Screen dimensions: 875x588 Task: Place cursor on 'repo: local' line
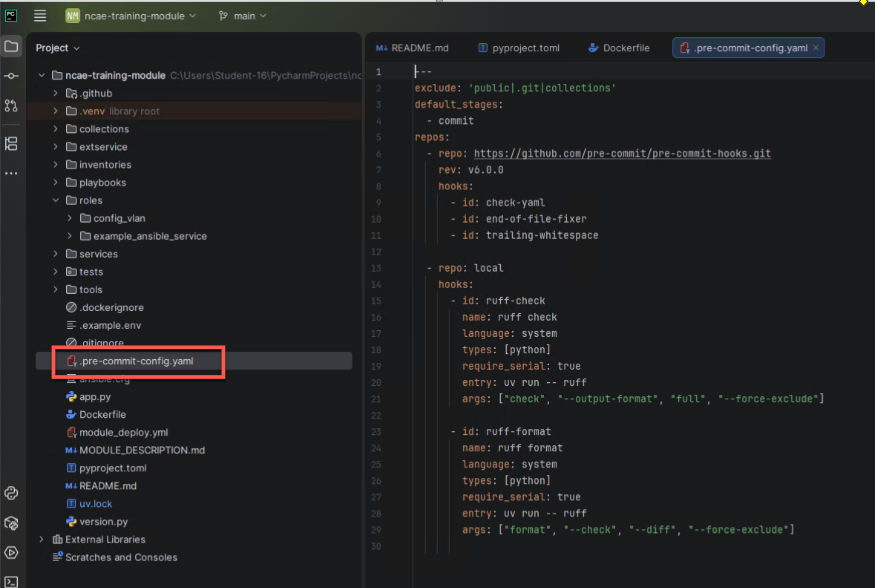pos(470,268)
